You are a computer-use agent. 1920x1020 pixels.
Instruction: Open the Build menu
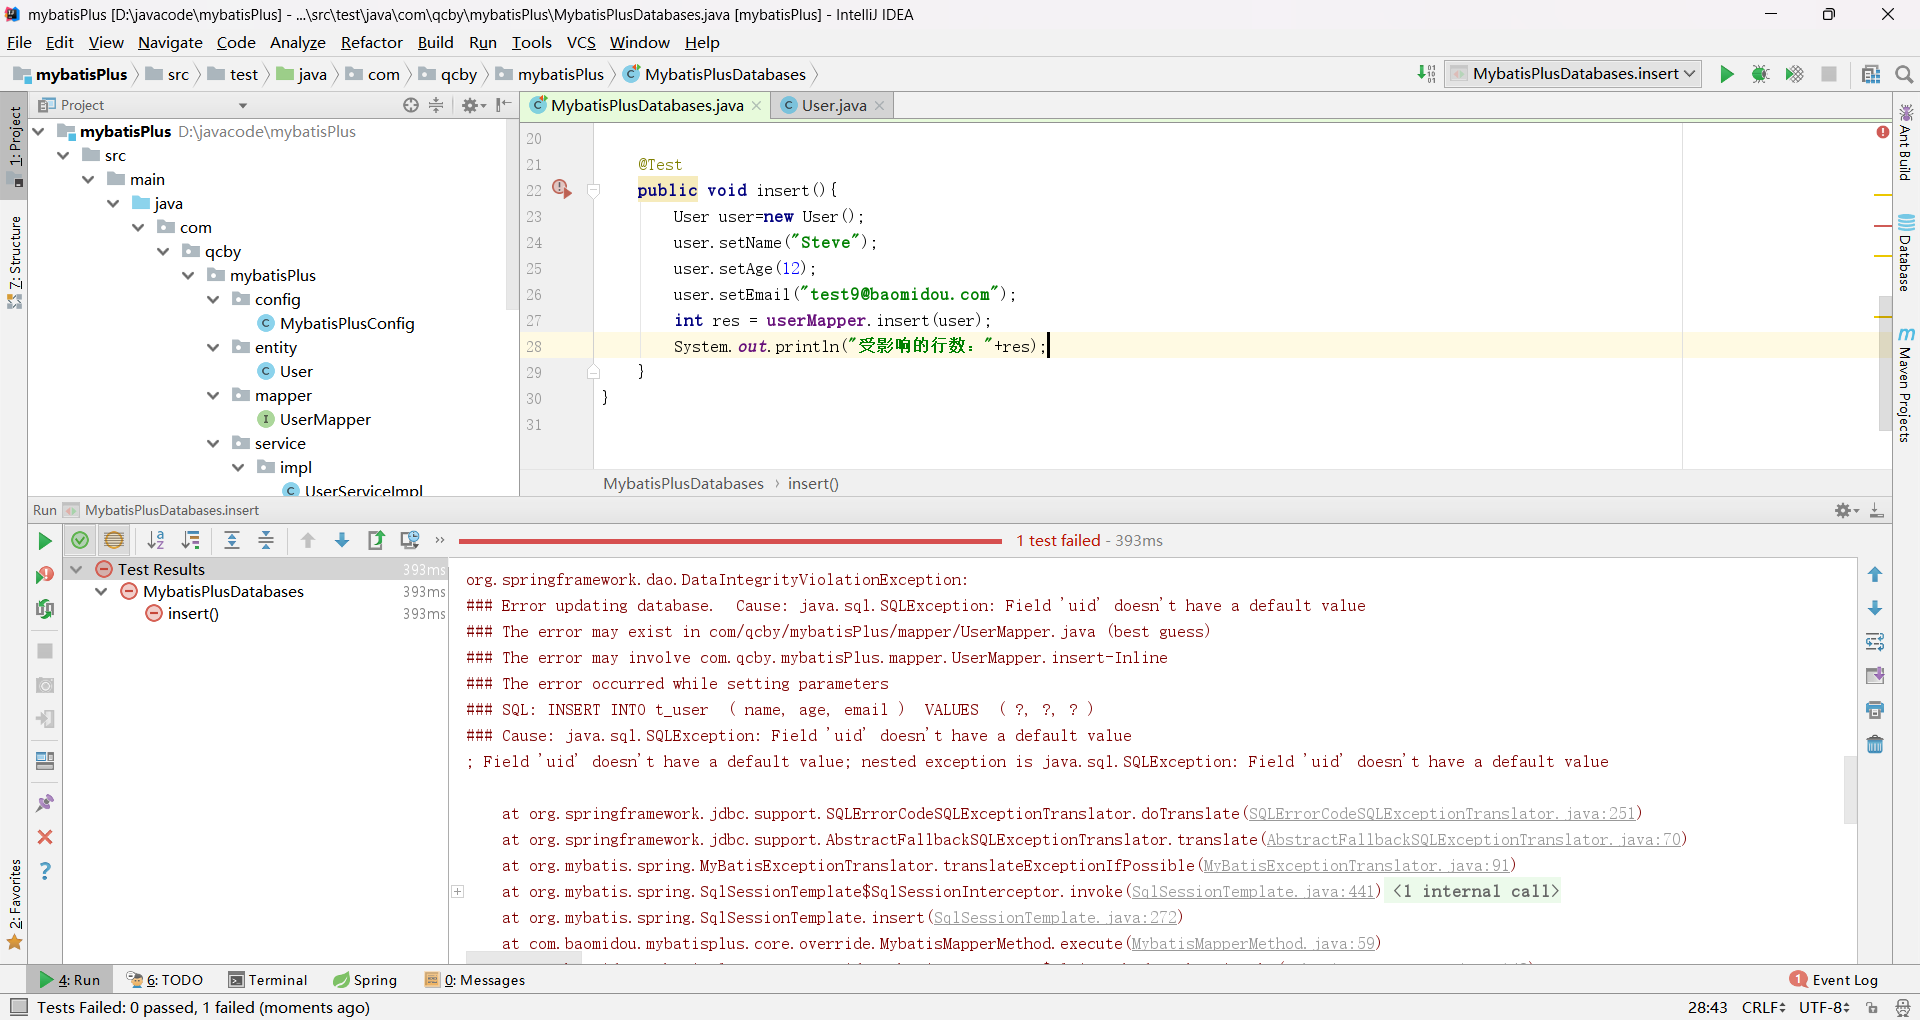click(x=435, y=42)
